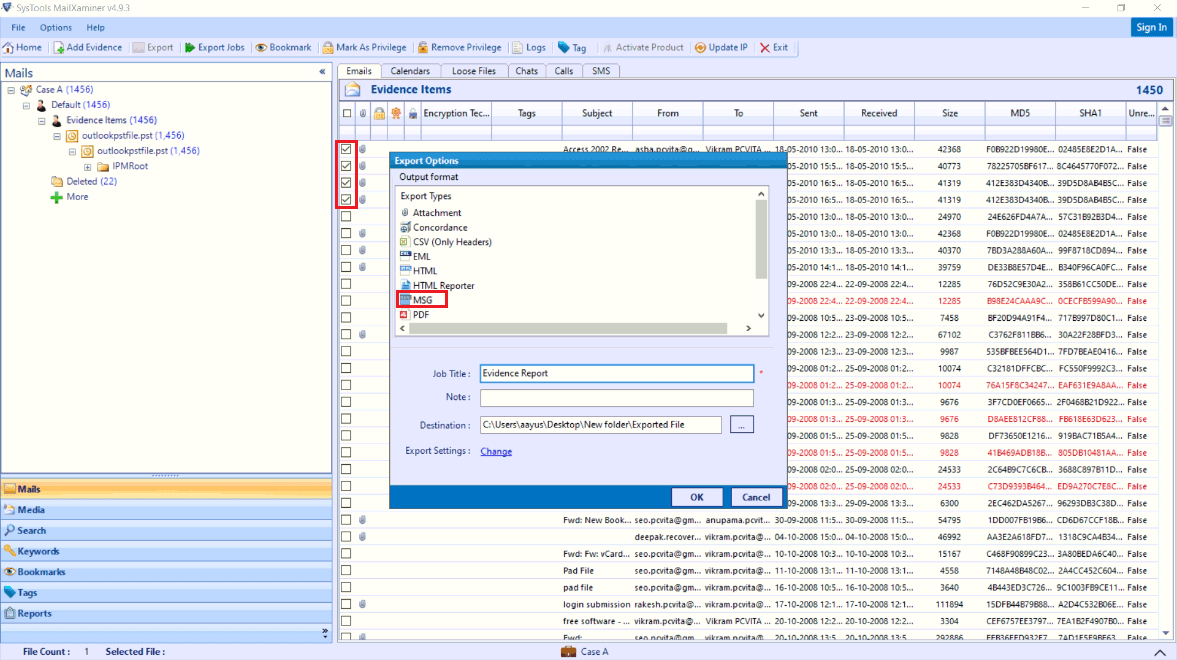Switch to the Chats tab
Screen dimensions: 1177x660
pyautogui.click(x=526, y=71)
